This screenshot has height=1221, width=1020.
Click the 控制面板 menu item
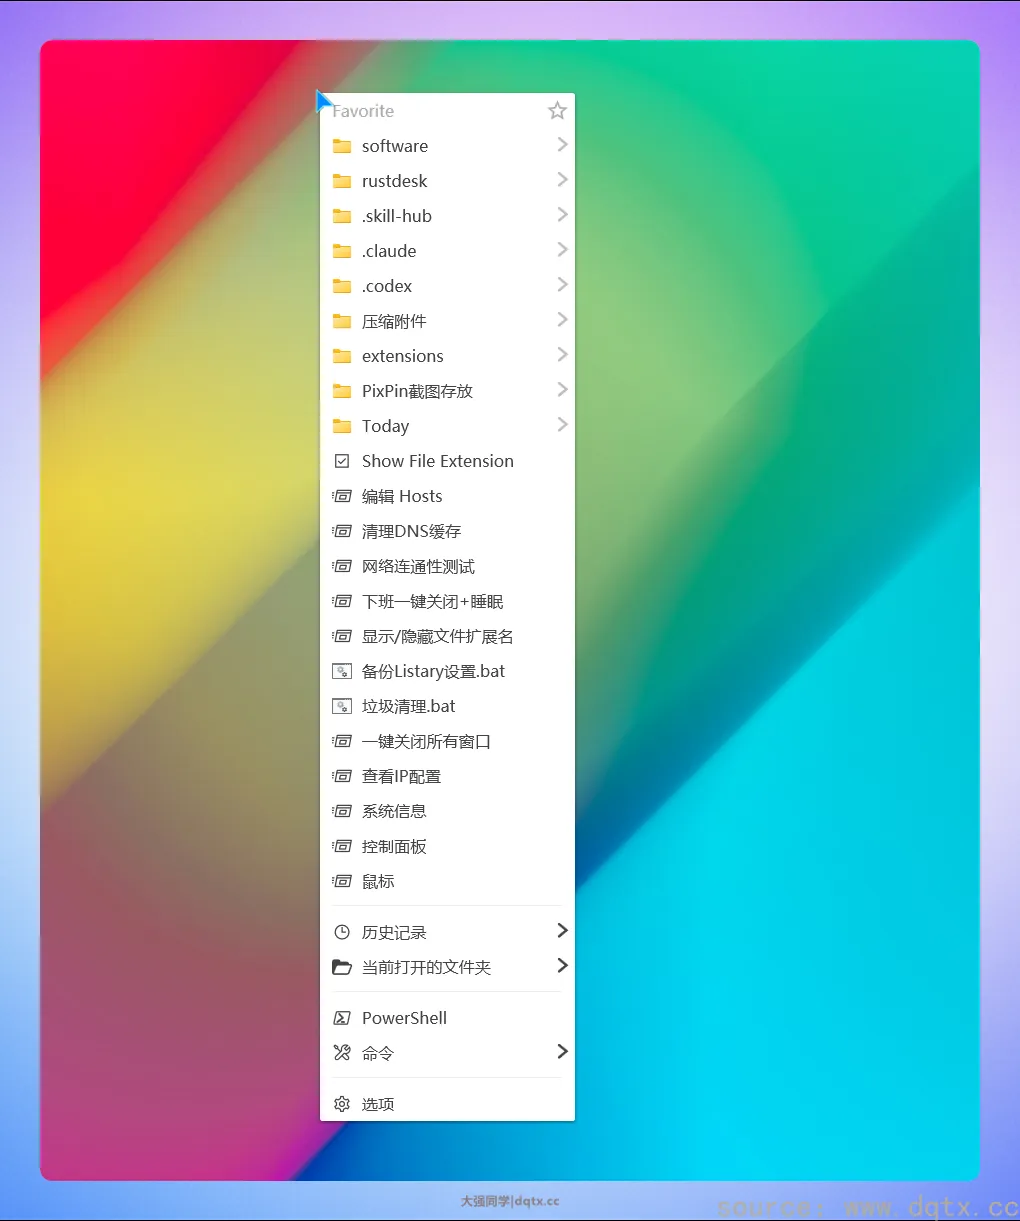tap(394, 846)
